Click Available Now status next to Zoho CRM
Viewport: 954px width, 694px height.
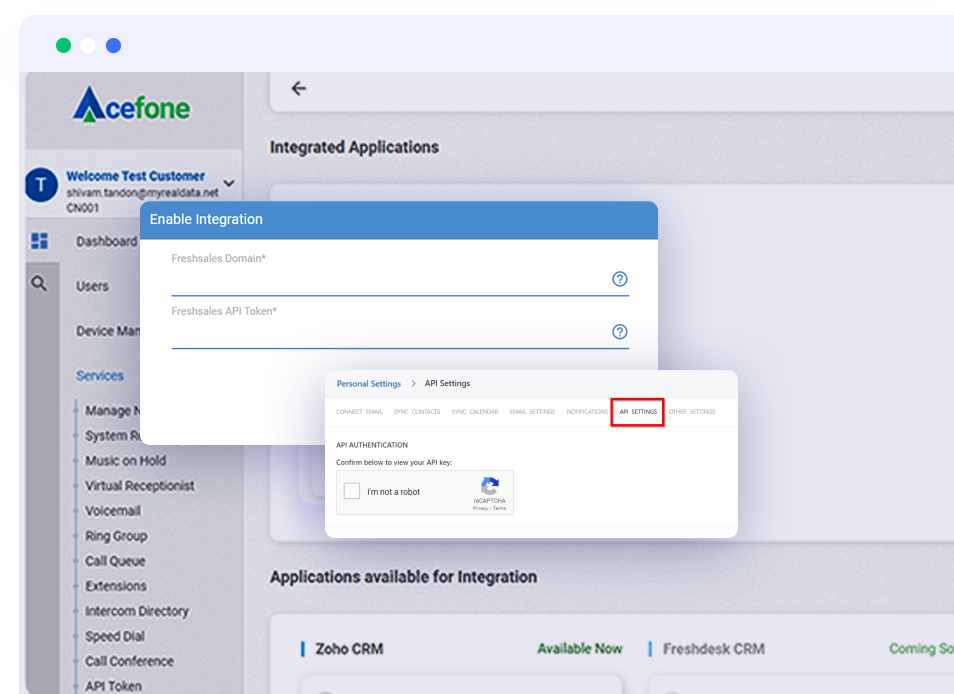tap(579, 649)
